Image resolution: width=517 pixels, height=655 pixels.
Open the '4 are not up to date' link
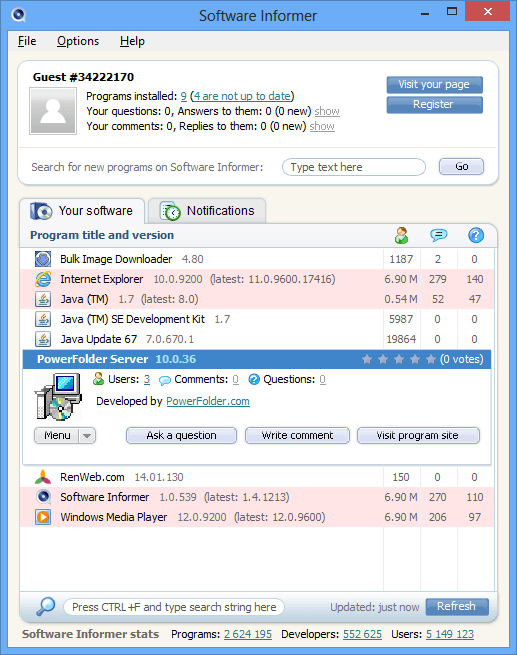242,96
